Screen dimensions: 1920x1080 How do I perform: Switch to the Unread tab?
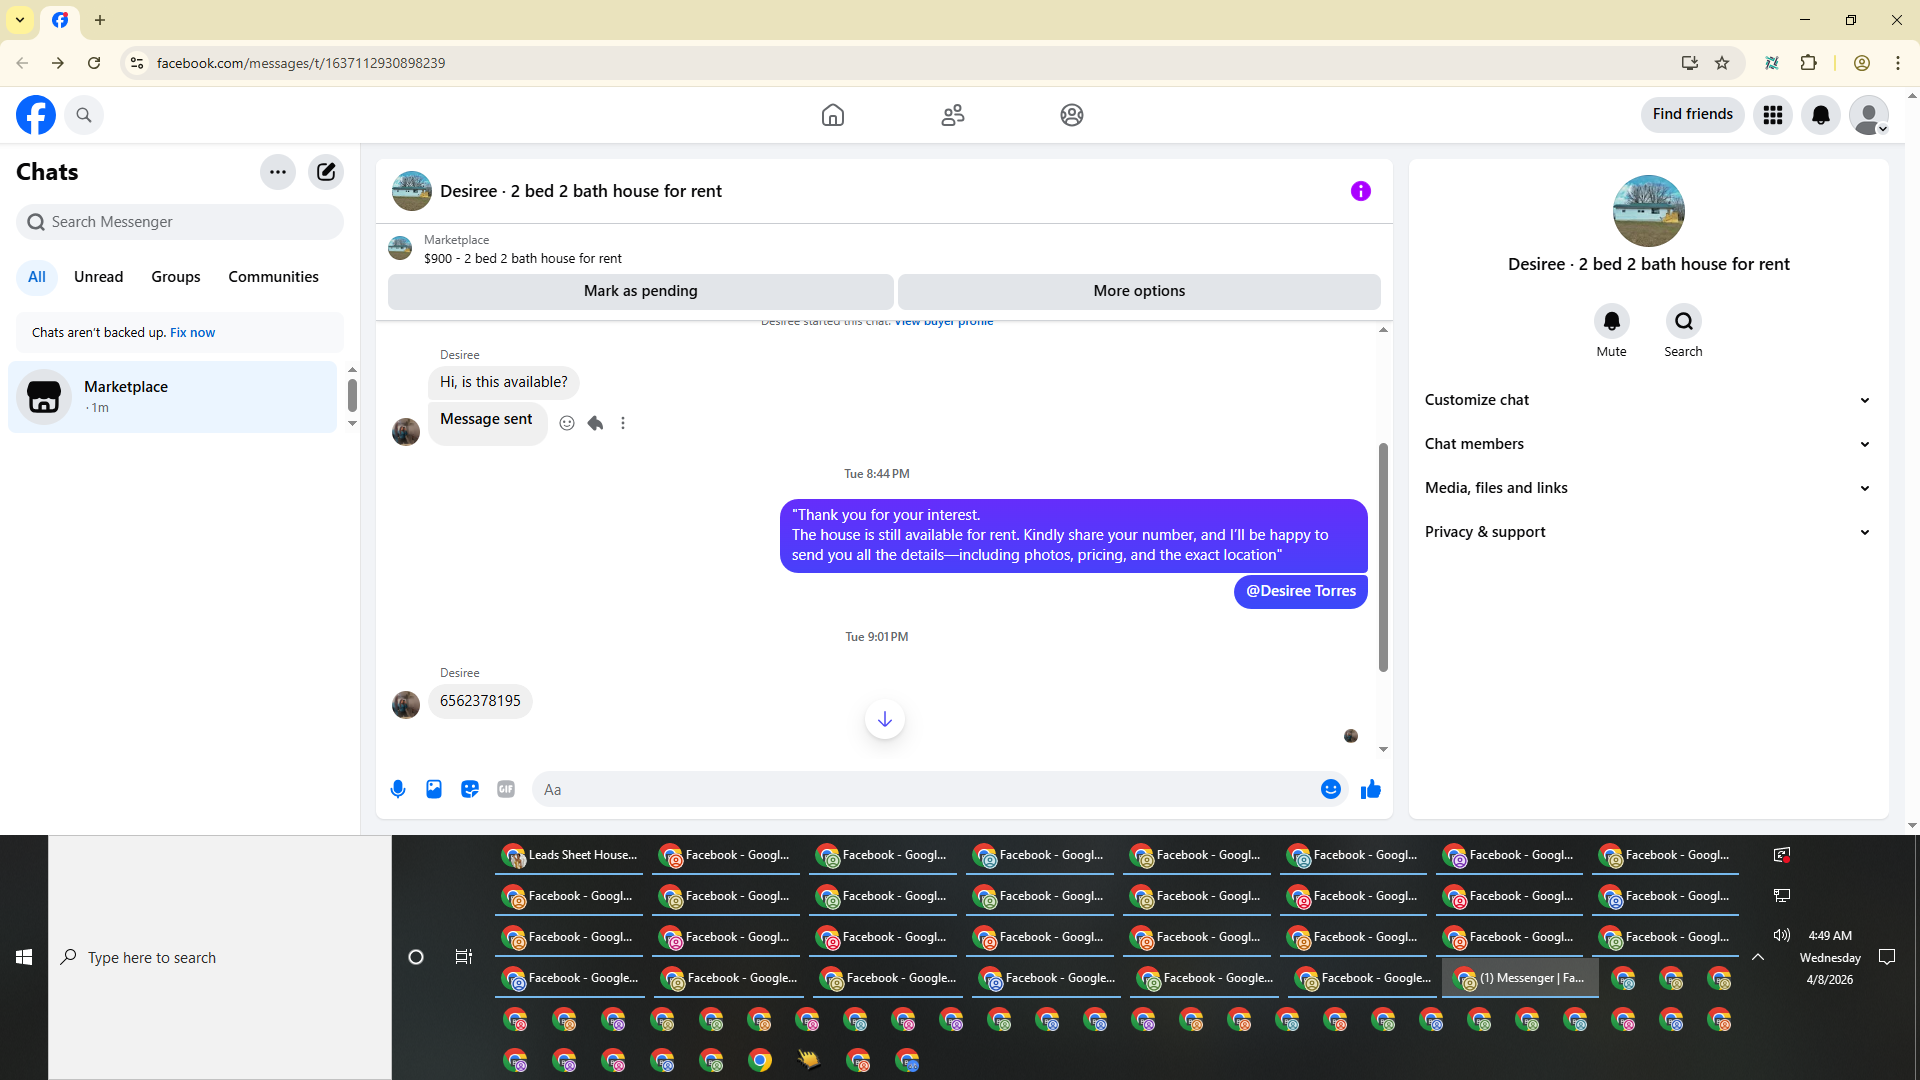pos(98,277)
